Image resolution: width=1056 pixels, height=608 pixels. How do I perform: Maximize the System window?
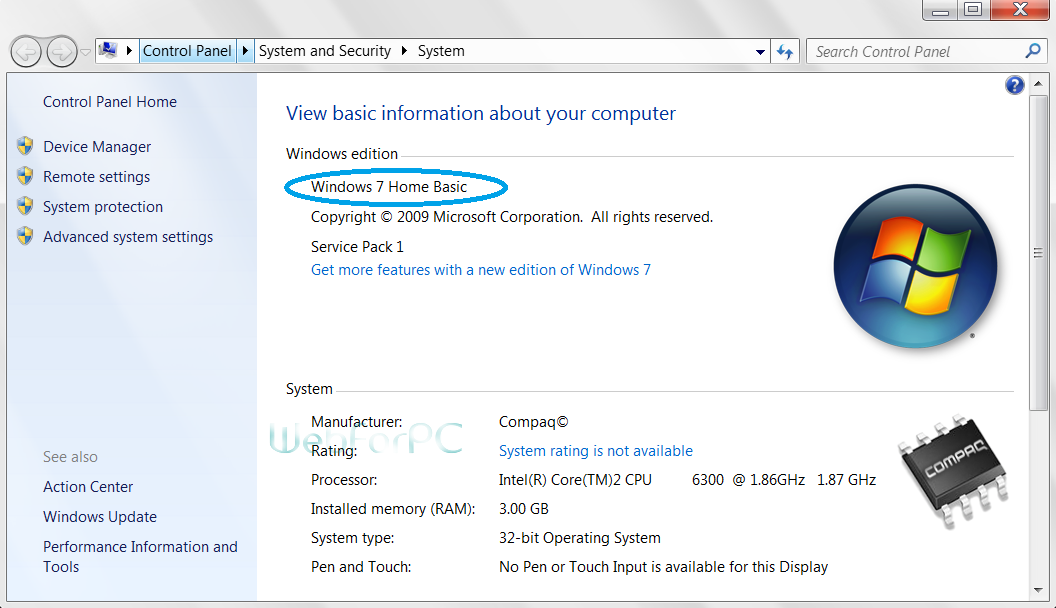click(973, 10)
